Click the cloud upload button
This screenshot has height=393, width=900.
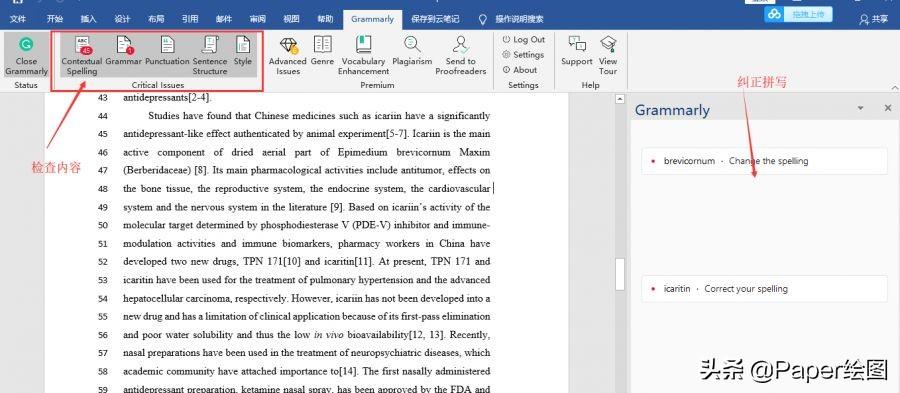[x=798, y=14]
